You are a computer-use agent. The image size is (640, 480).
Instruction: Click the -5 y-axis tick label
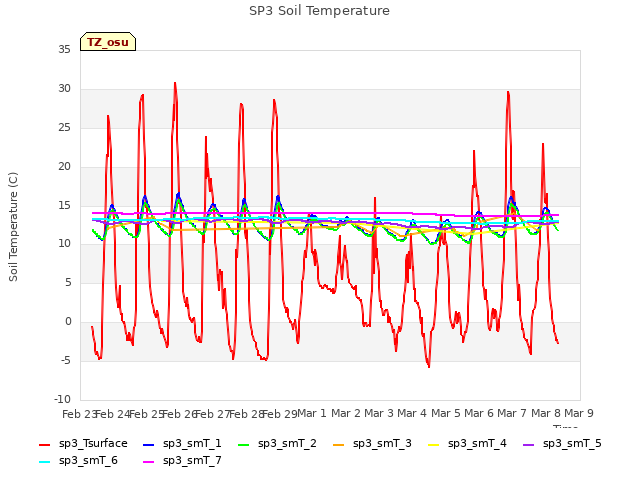click(x=66, y=360)
